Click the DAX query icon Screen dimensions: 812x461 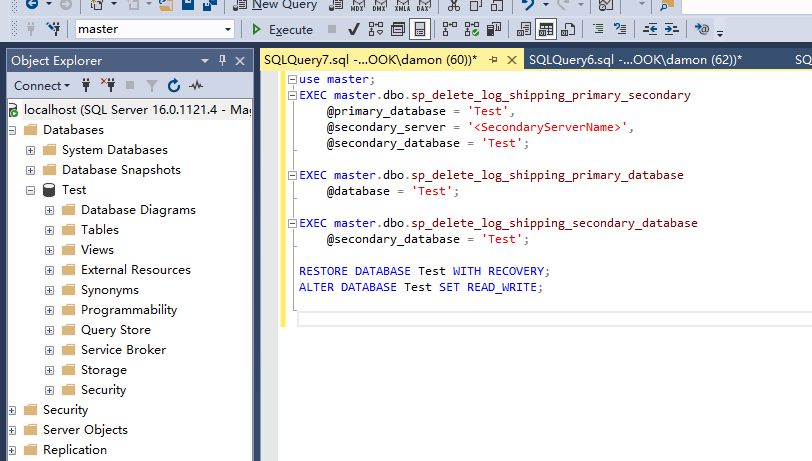423,5
